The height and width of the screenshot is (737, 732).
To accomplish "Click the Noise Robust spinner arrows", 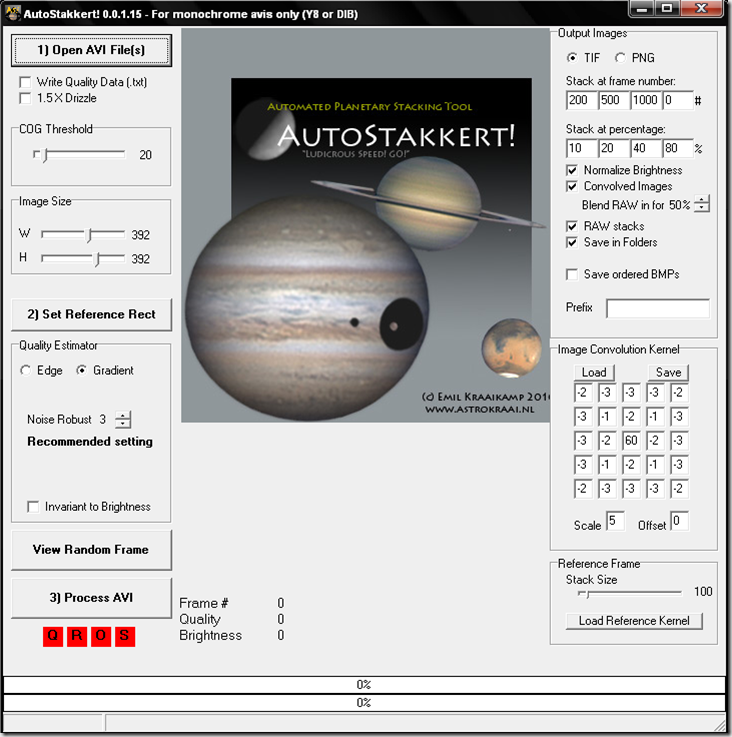I will tap(123, 419).
